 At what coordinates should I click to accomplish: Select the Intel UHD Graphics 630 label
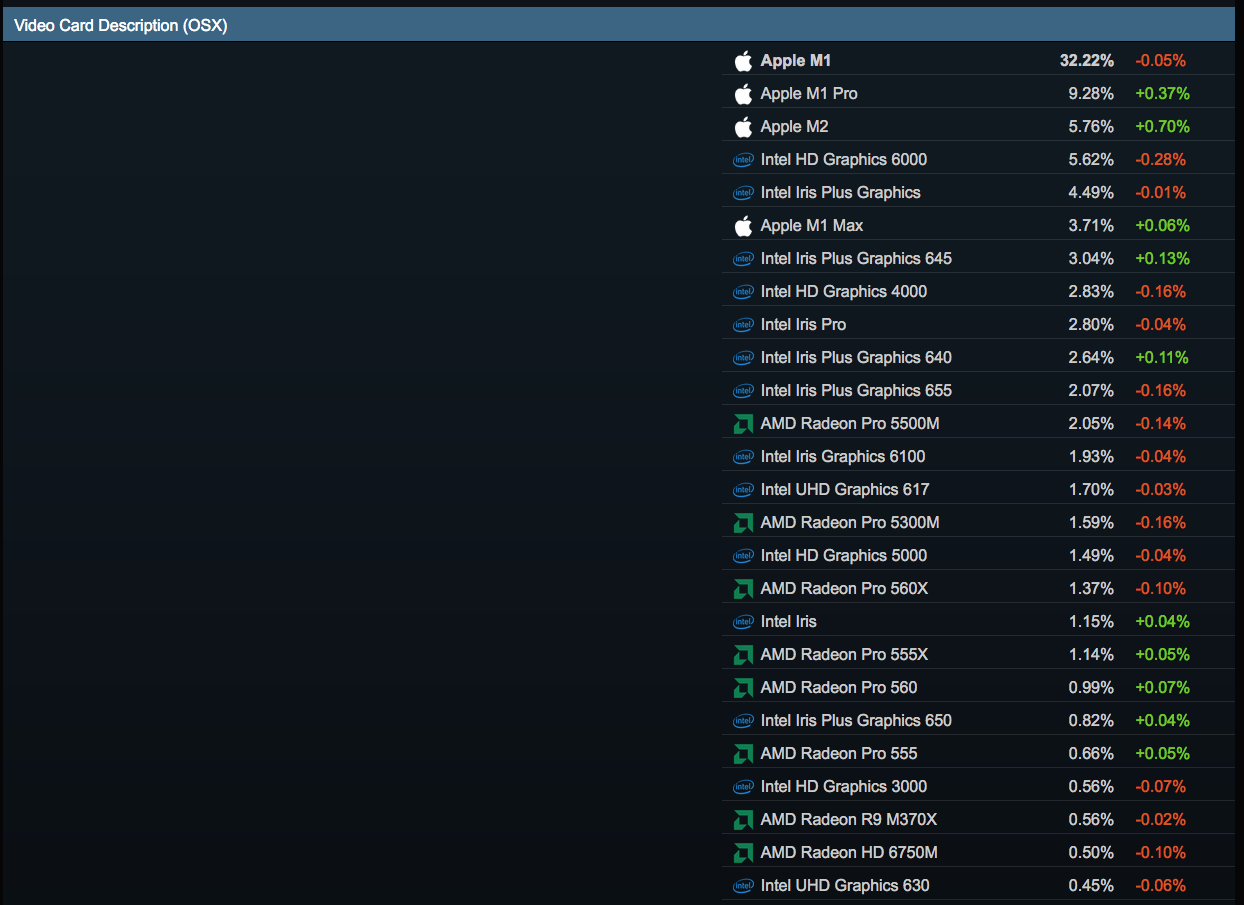[x=845, y=886]
